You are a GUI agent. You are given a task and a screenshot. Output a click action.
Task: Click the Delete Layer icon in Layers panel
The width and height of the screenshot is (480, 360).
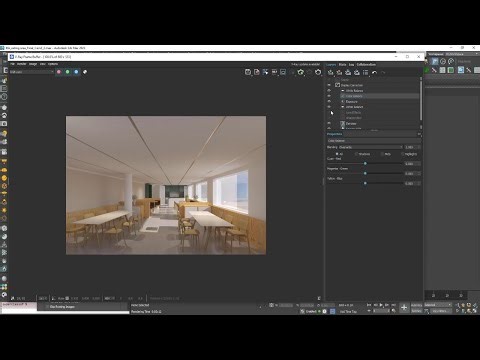pyautogui.click(x=339, y=72)
